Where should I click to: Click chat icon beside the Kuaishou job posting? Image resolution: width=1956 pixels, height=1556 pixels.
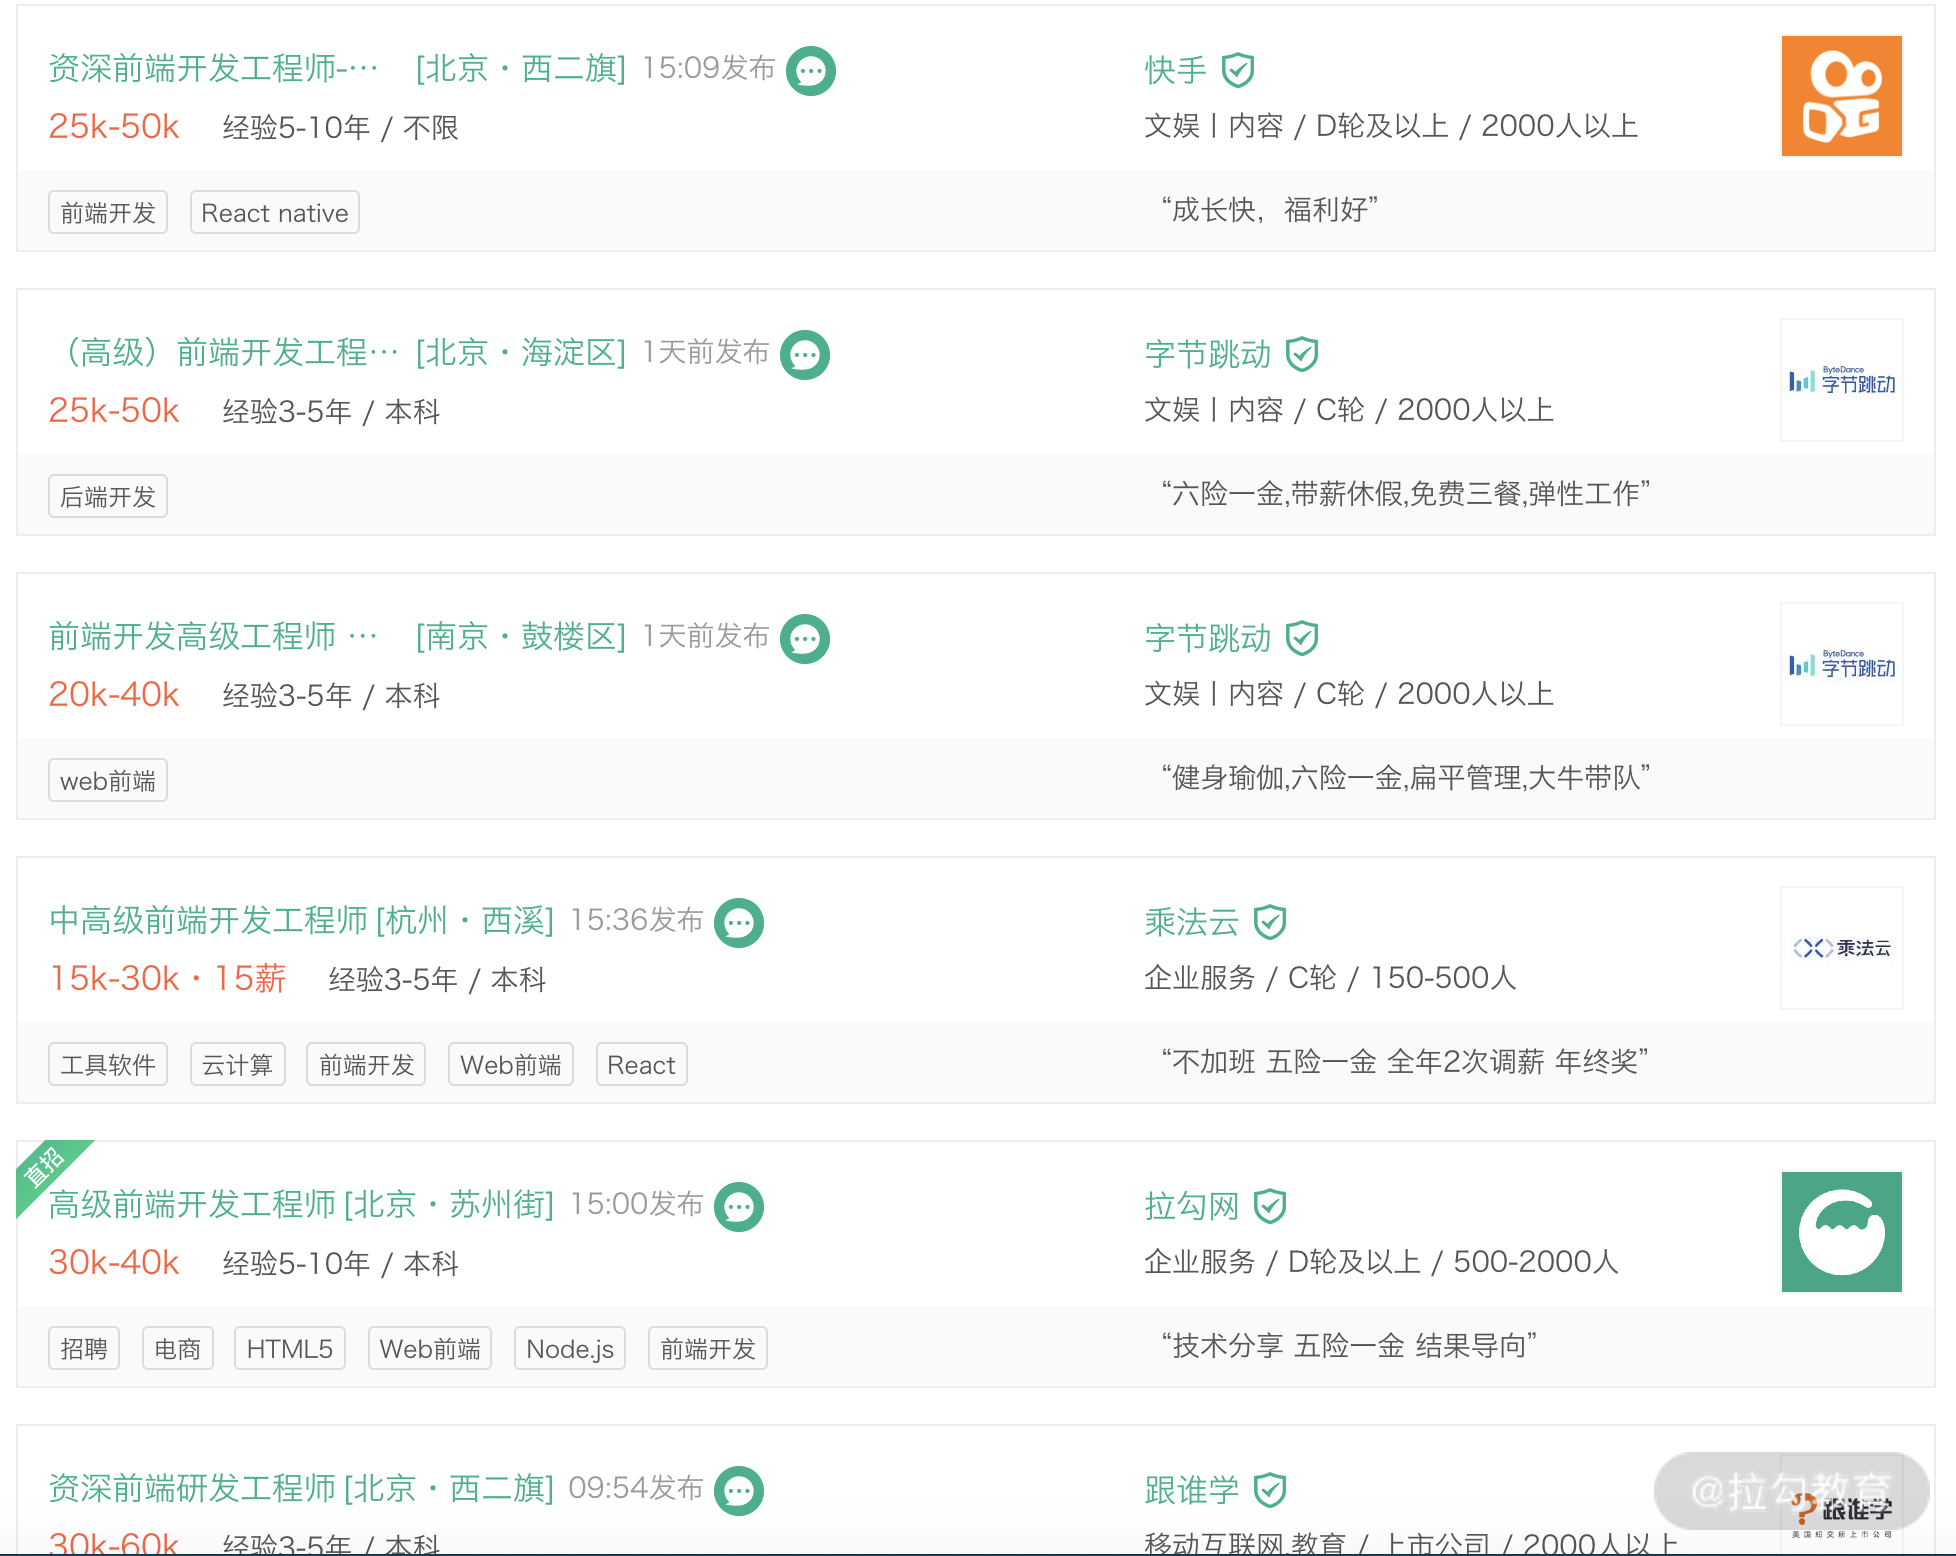(810, 71)
